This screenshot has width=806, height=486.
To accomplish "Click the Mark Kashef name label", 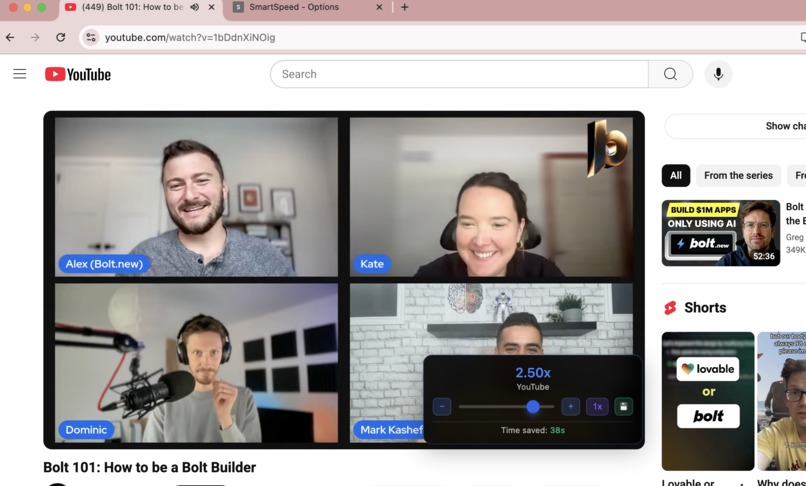I will [x=391, y=430].
